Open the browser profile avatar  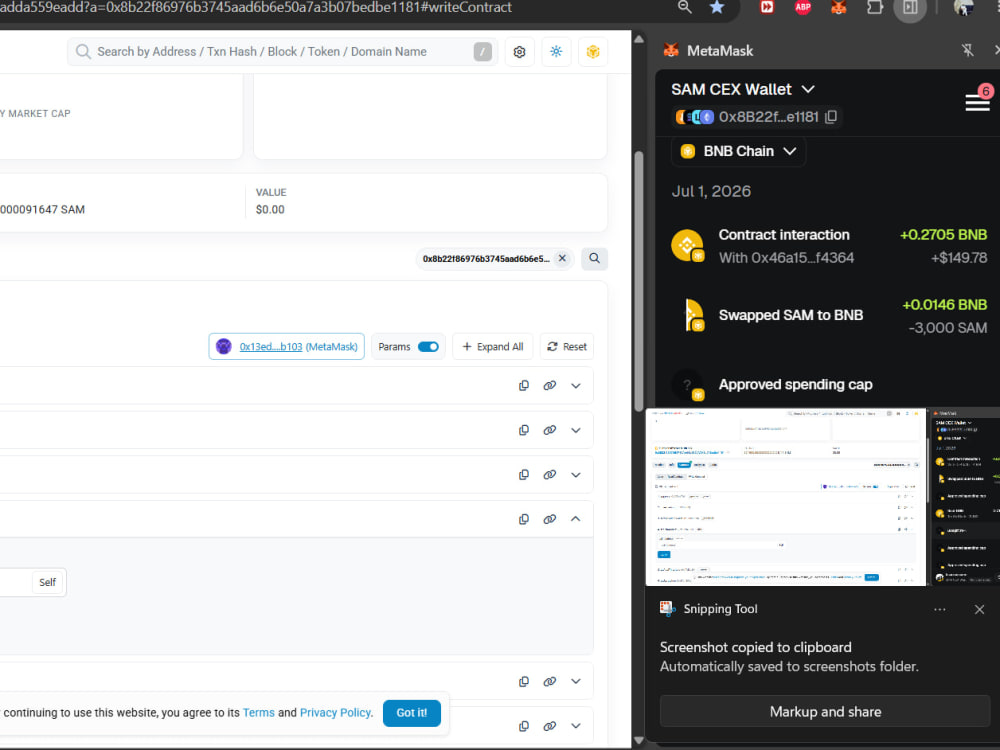click(963, 7)
